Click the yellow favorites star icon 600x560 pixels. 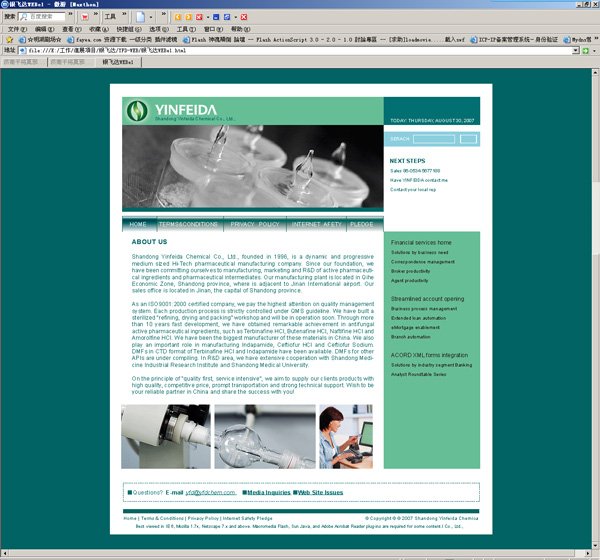(10, 39)
